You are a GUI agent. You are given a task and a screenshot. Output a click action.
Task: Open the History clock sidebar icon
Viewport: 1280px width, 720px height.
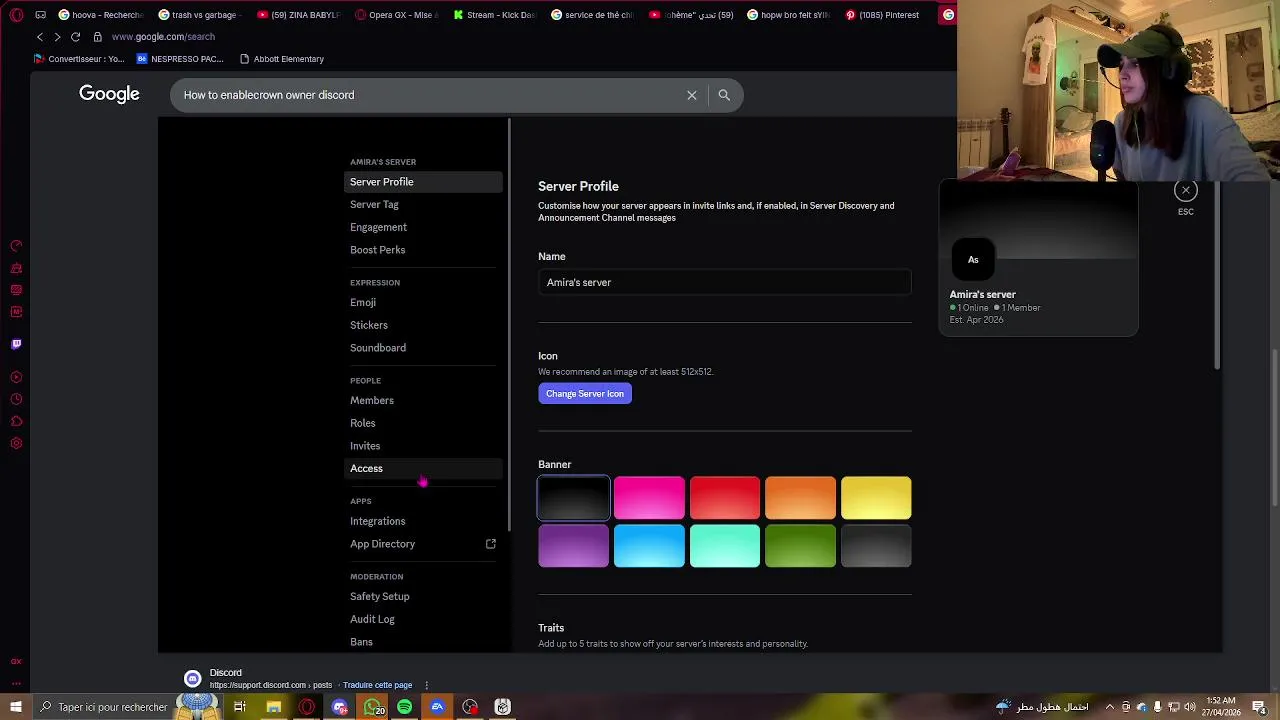16,400
